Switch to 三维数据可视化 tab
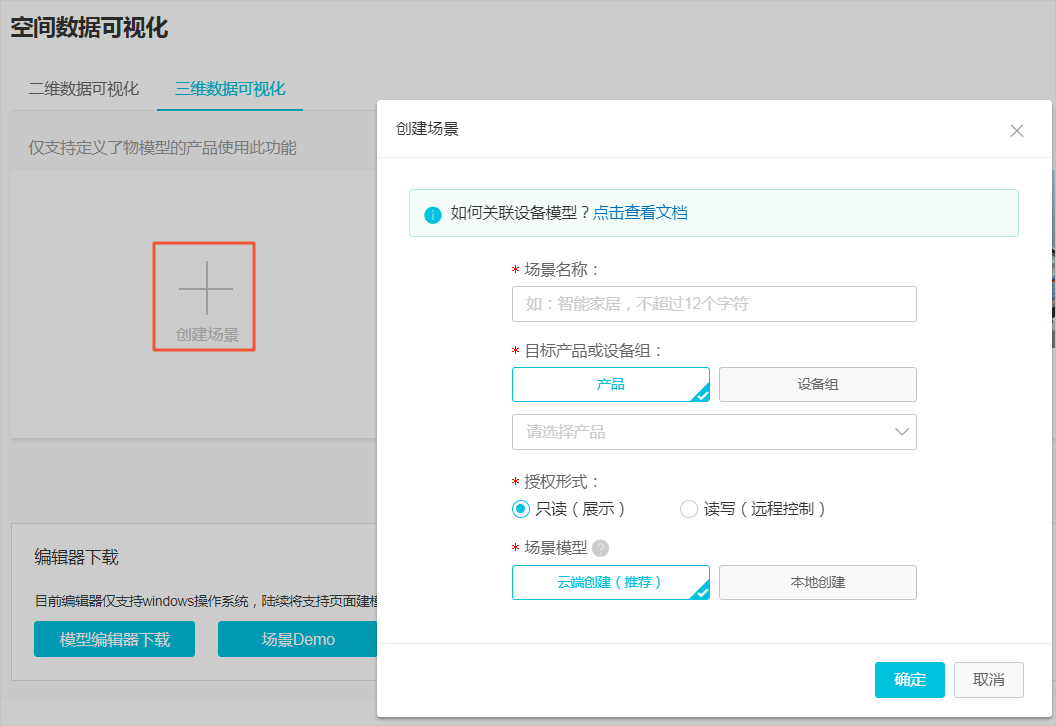This screenshot has height=726, width=1056. point(230,88)
